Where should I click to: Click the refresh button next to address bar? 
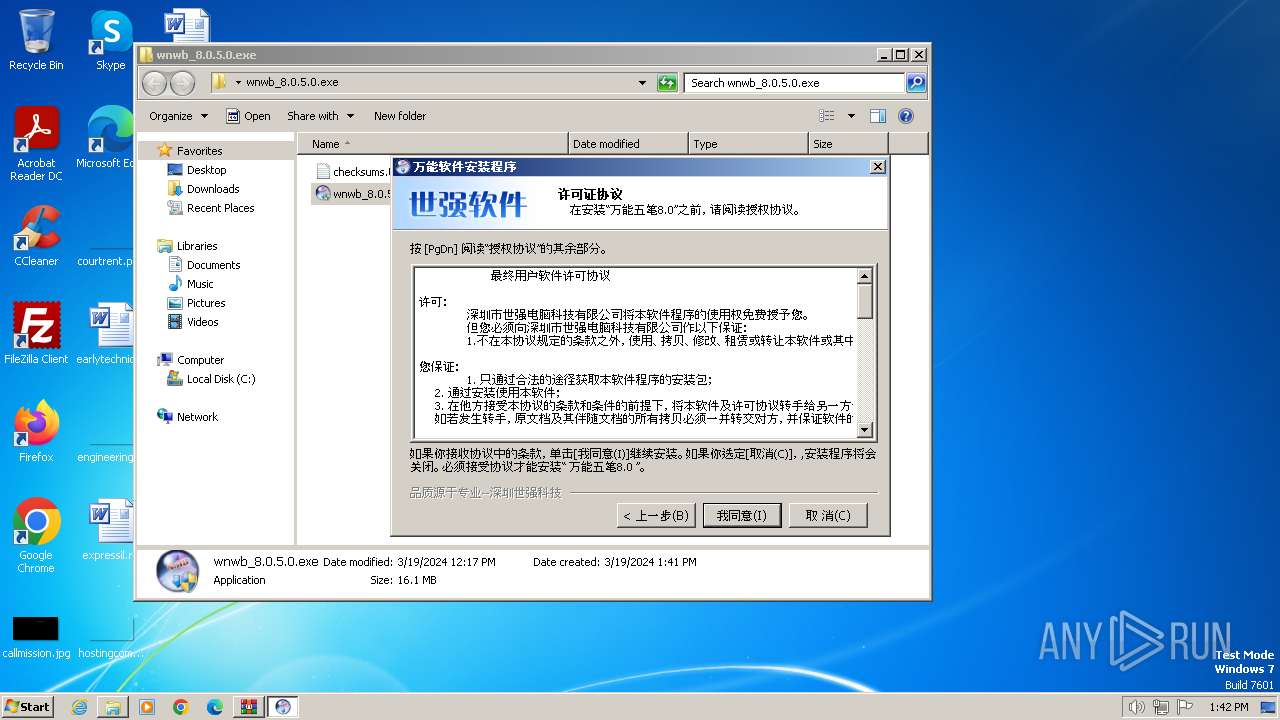667,83
